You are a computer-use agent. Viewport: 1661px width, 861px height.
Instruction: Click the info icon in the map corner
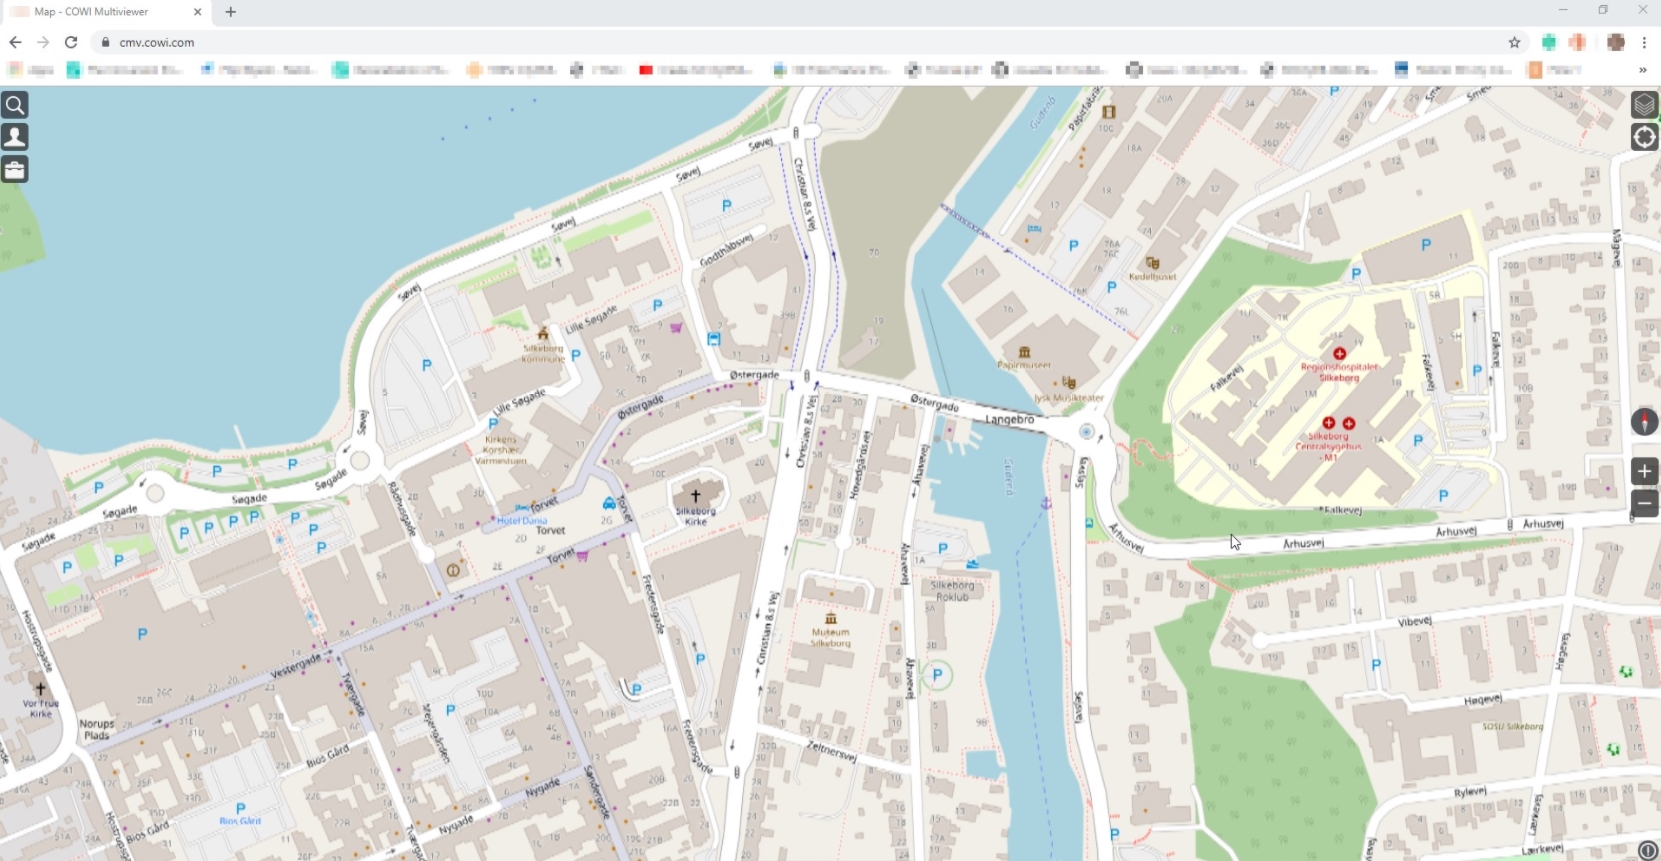click(1647, 850)
